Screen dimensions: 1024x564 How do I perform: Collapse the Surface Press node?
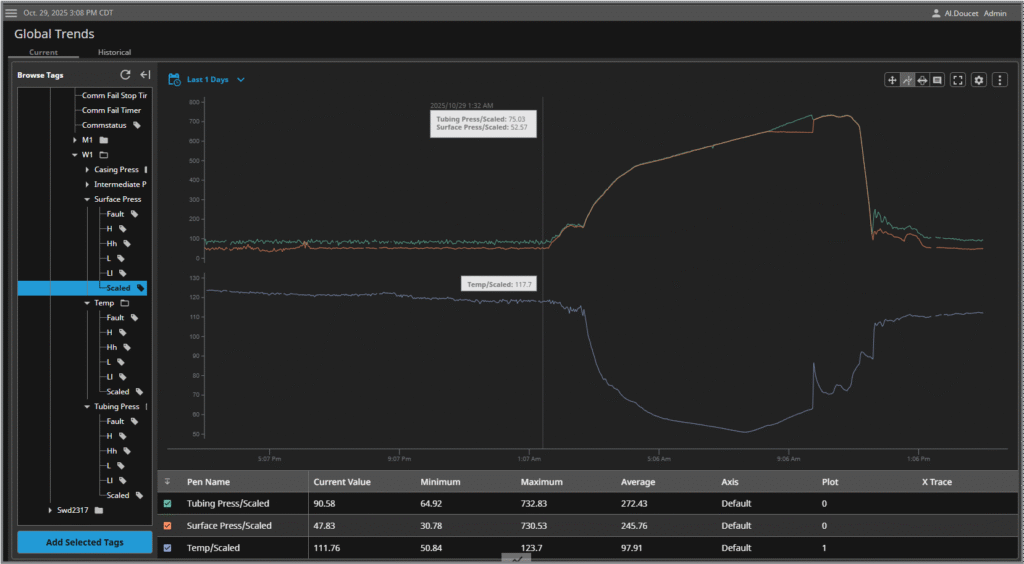(87, 199)
